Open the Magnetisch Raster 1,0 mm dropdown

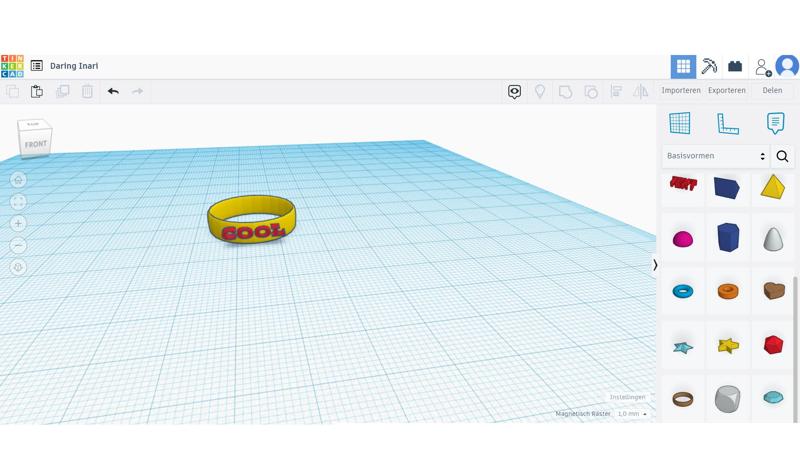click(632, 414)
